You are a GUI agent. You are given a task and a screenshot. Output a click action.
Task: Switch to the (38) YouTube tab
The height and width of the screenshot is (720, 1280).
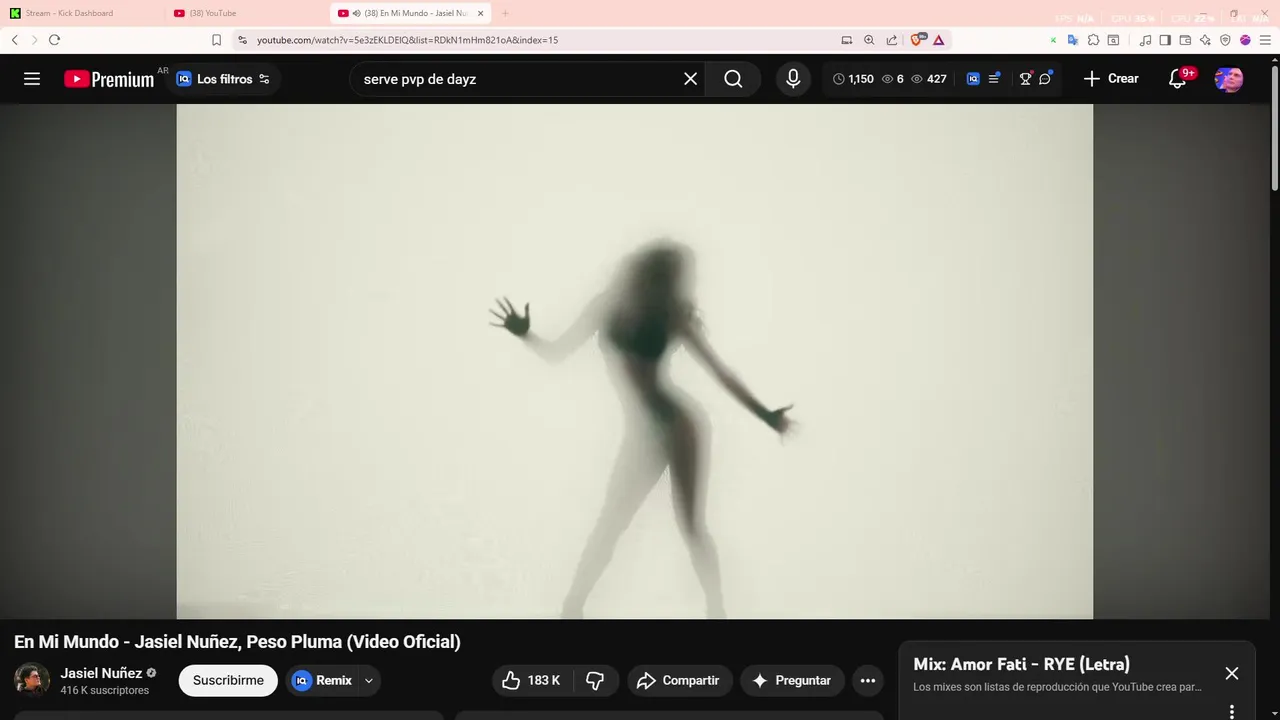tap(247, 13)
